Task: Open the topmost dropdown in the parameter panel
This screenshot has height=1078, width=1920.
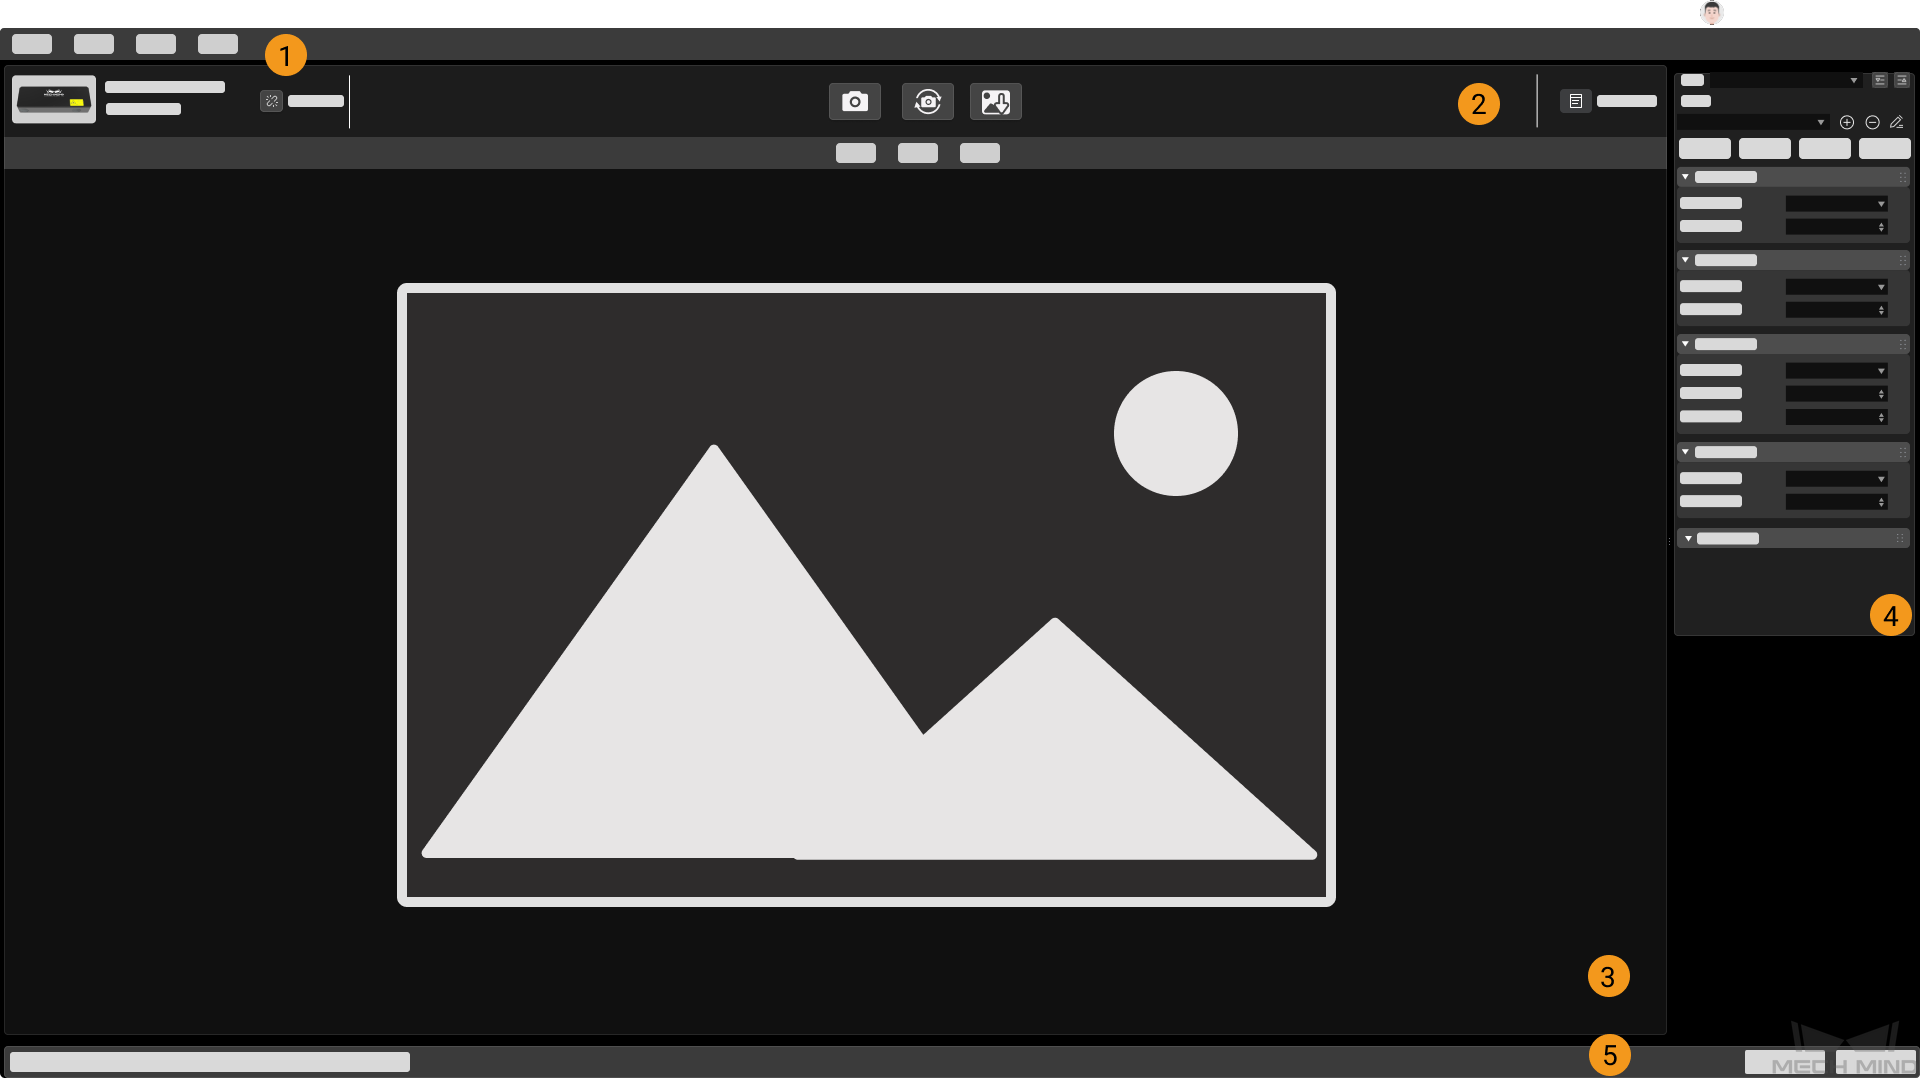Action: click(x=1786, y=80)
